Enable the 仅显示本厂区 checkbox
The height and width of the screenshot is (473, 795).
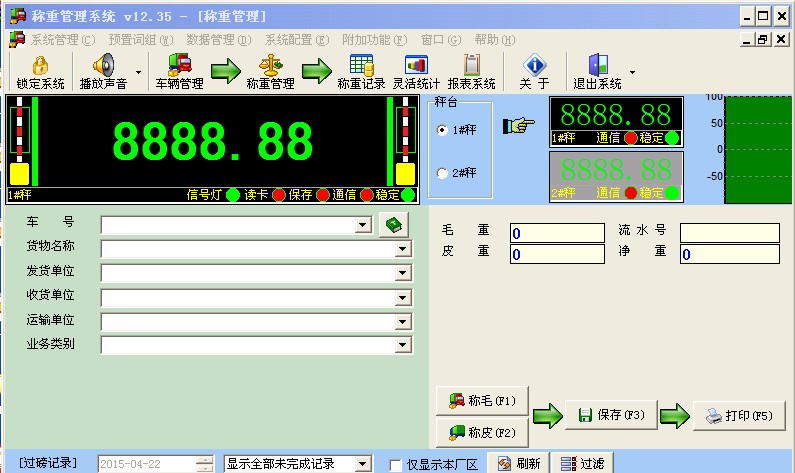click(x=395, y=464)
